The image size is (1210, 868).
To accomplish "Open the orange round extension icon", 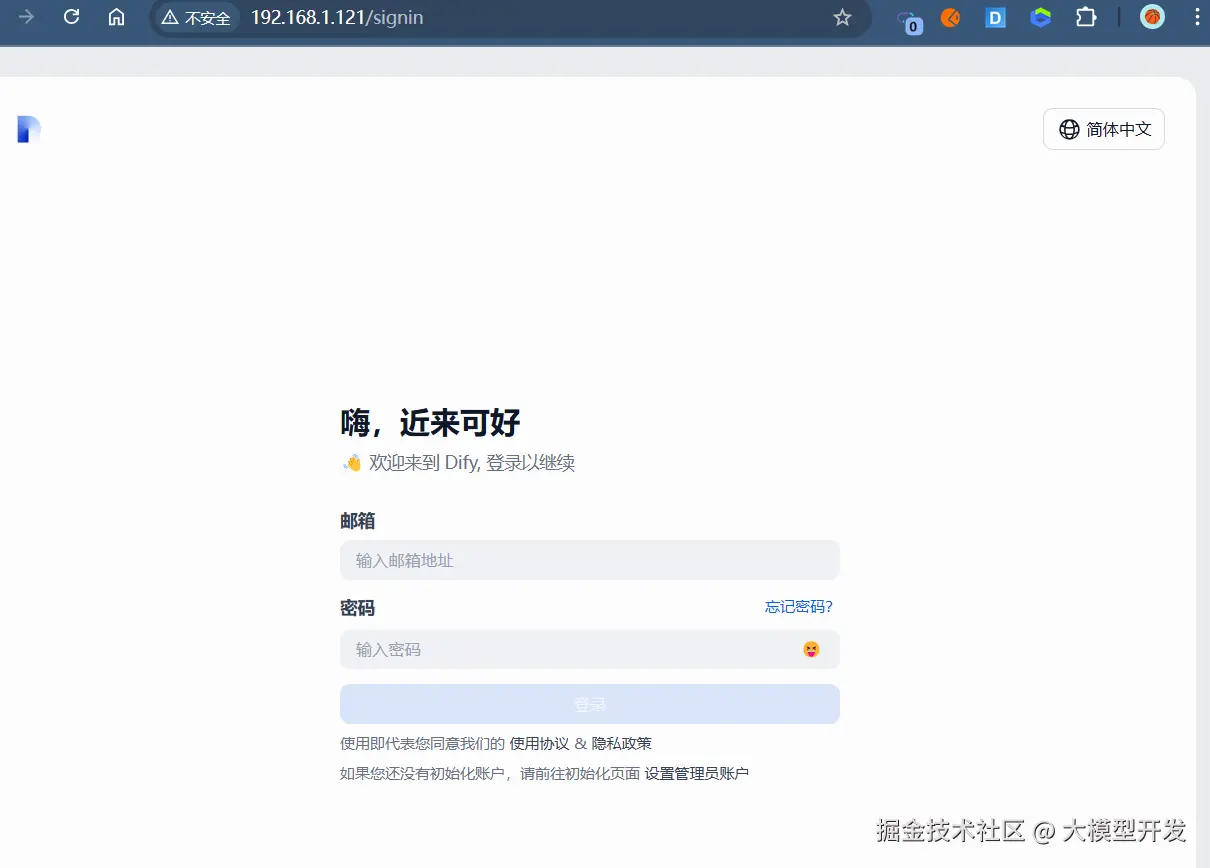I will 950,17.
